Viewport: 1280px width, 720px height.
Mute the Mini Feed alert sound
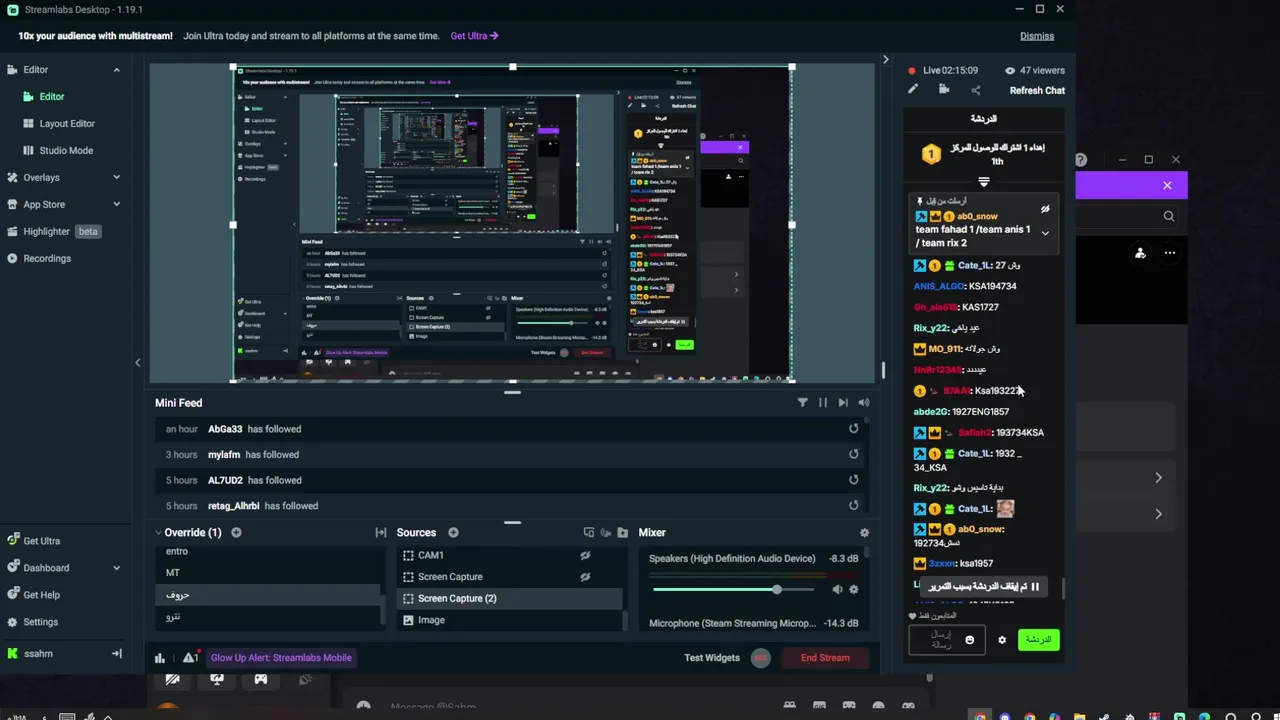pos(864,403)
